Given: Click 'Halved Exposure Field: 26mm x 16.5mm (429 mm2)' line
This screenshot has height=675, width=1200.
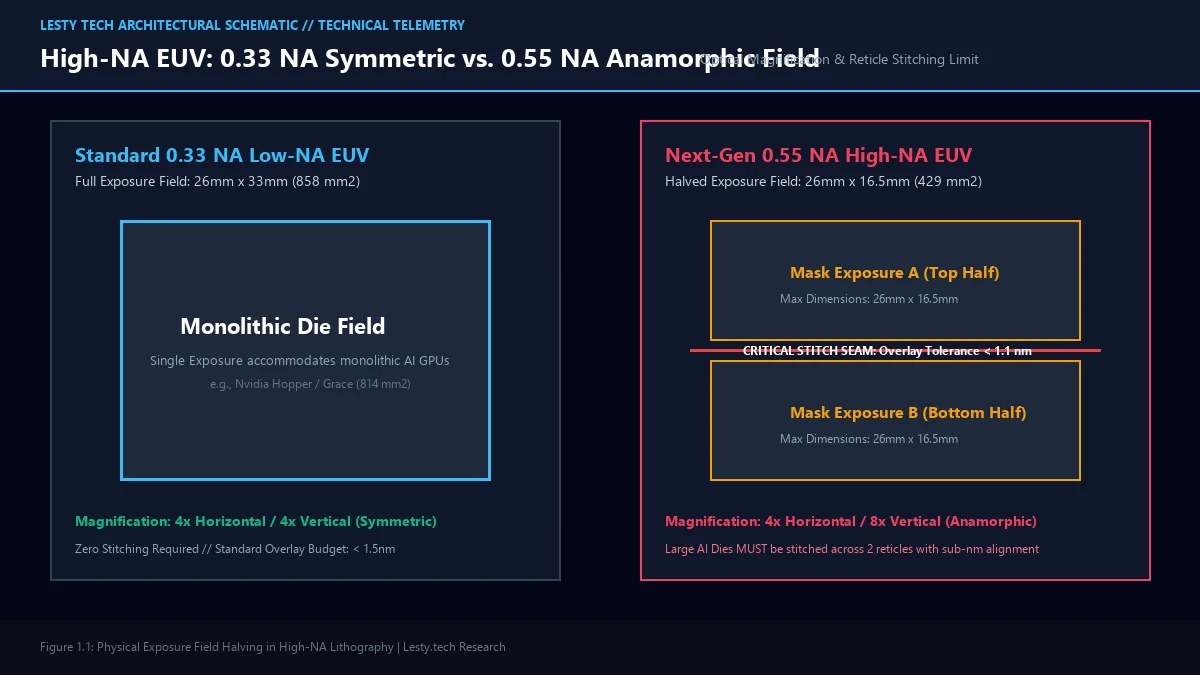Looking at the screenshot, I should [x=823, y=182].
